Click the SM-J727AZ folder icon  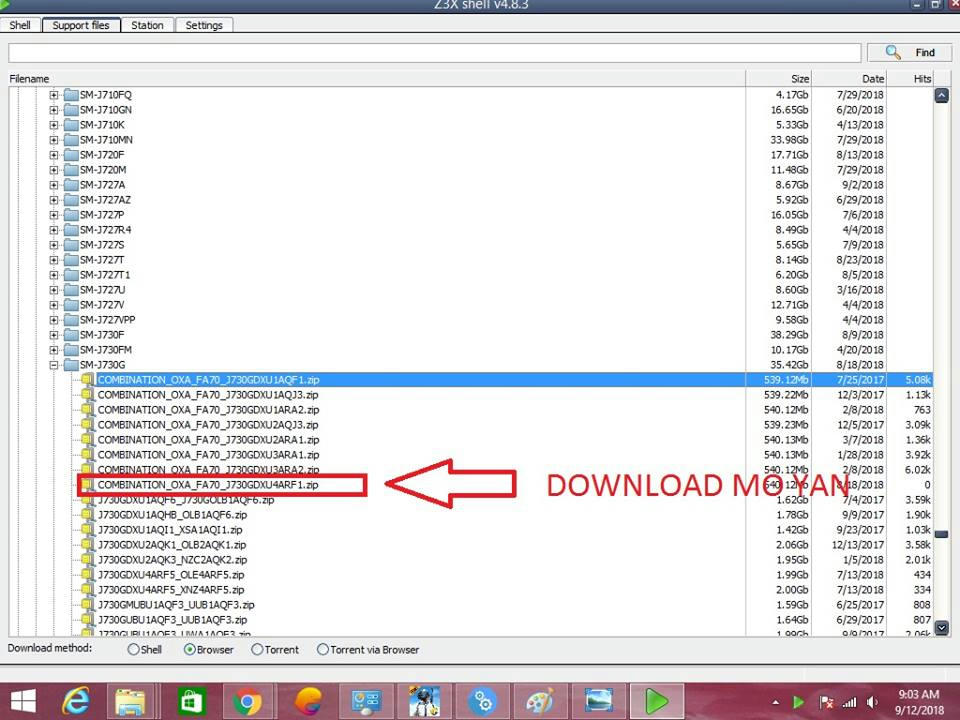(71, 200)
